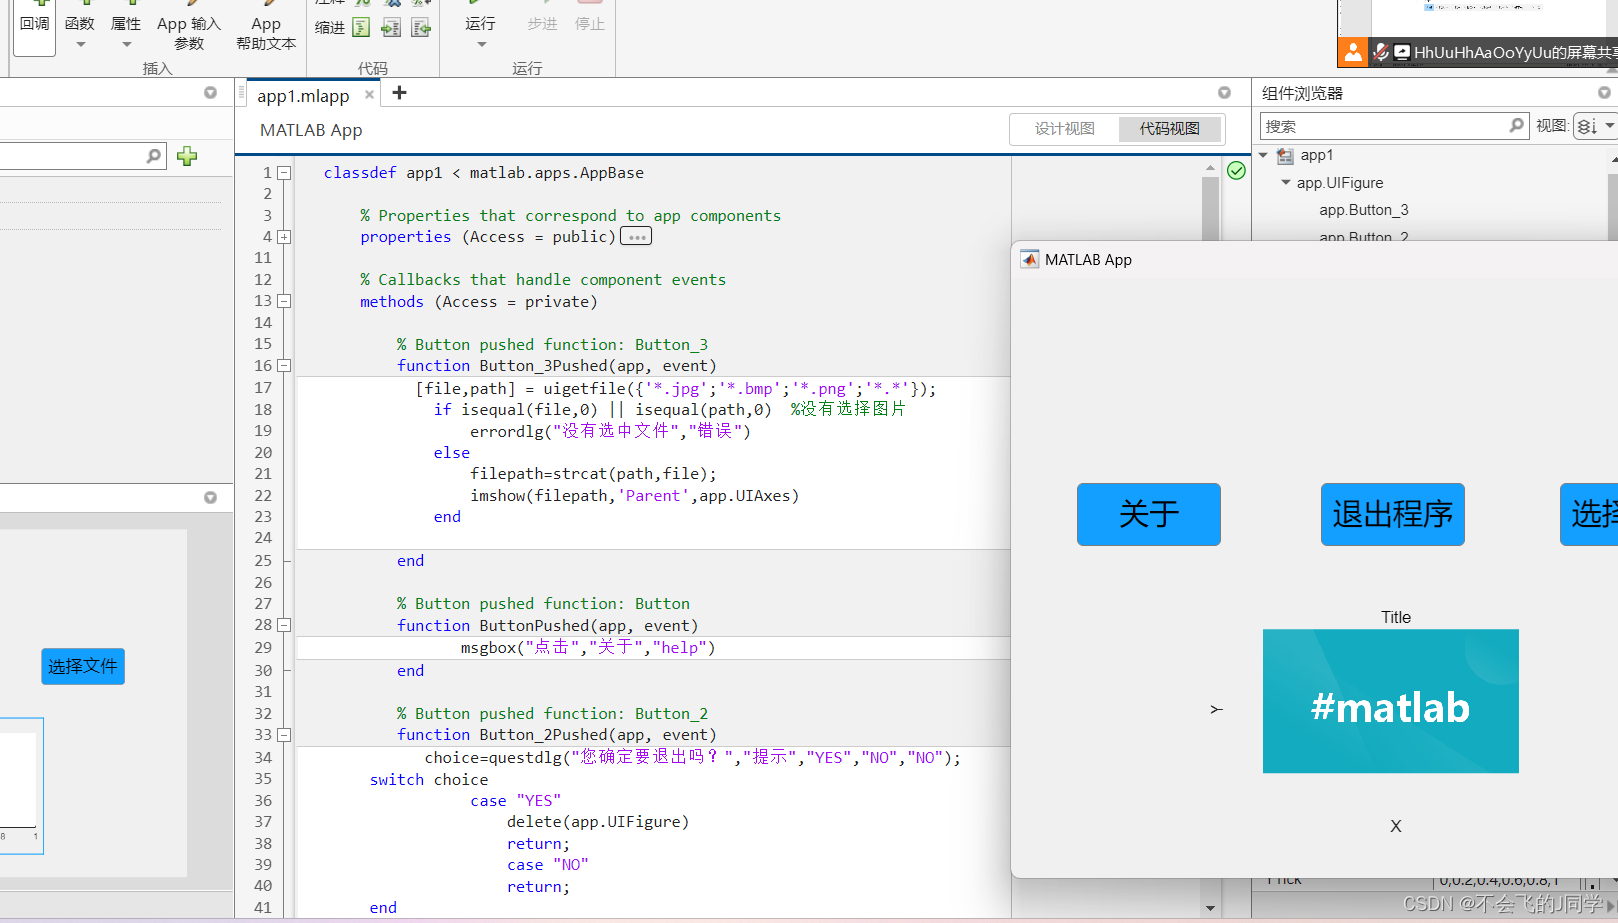Click the 关于 button in running app

1149,514
